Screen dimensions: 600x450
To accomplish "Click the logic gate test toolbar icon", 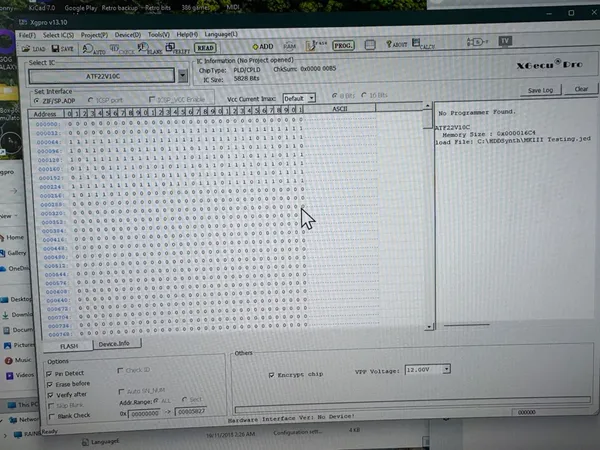I will point(477,42).
